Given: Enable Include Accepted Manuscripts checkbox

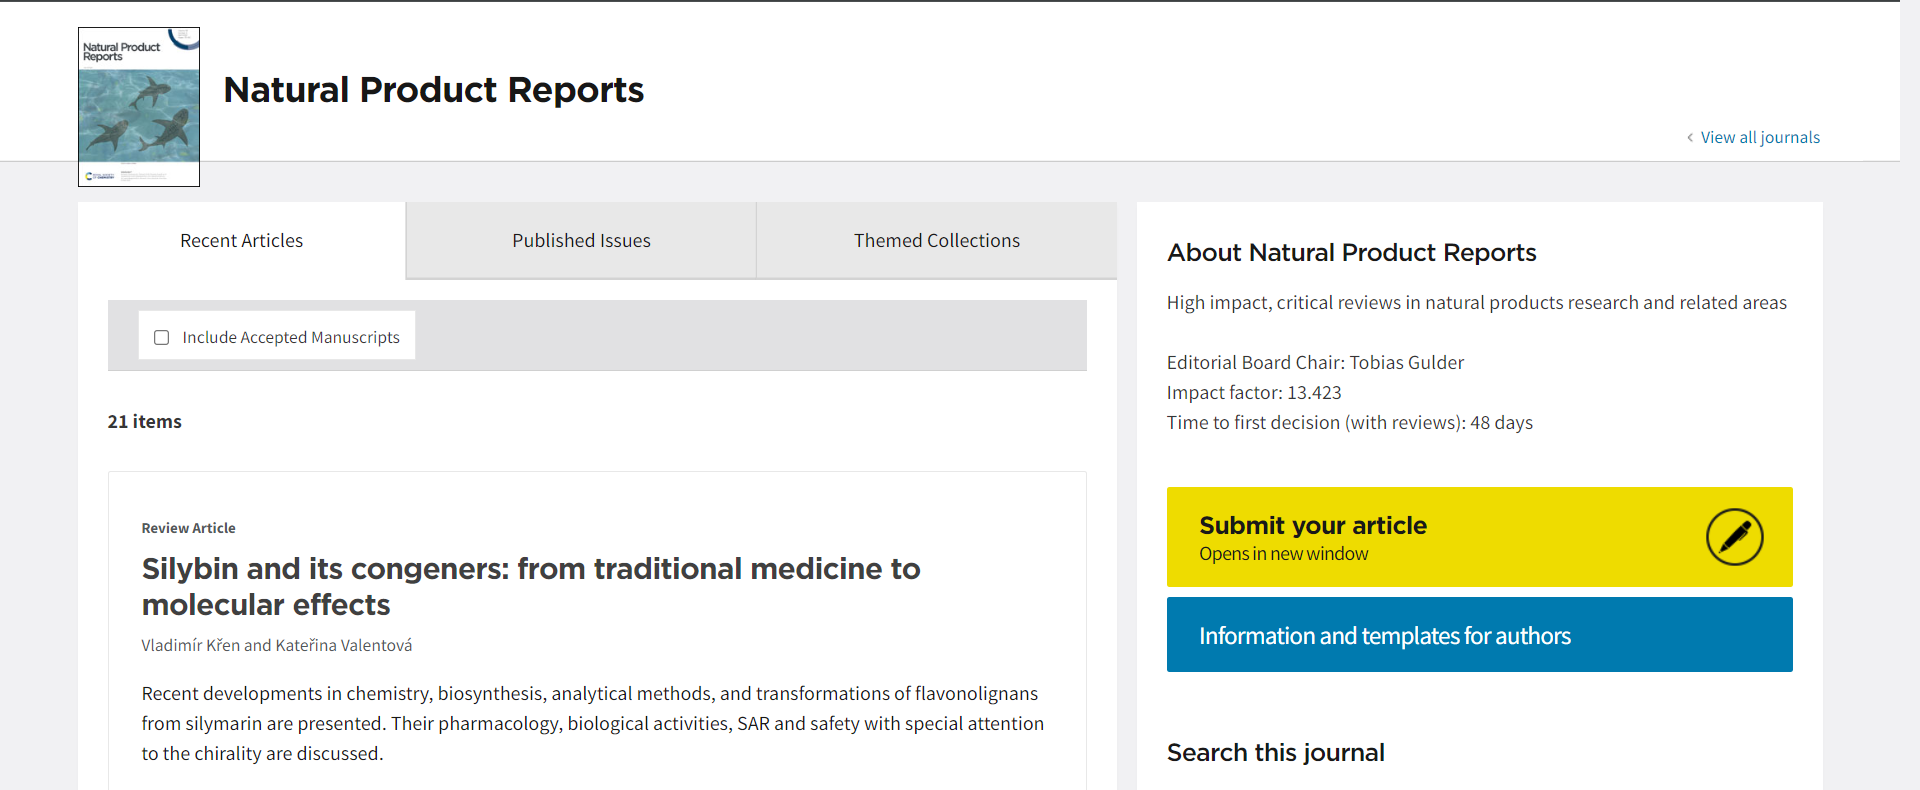Looking at the screenshot, I should pos(162,338).
